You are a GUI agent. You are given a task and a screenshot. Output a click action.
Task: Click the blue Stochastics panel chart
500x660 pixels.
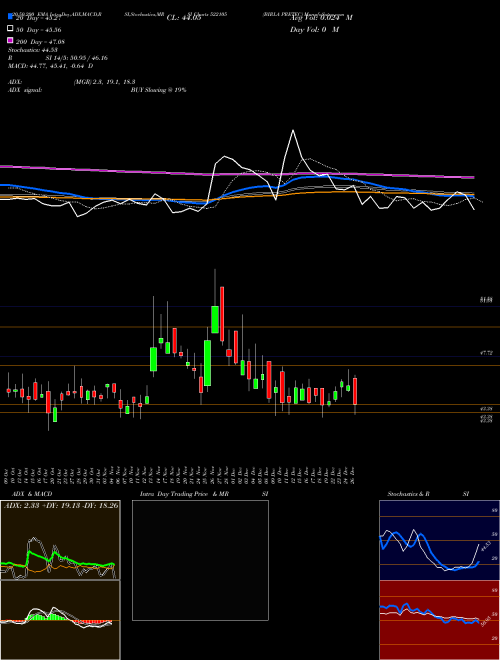click(439, 540)
